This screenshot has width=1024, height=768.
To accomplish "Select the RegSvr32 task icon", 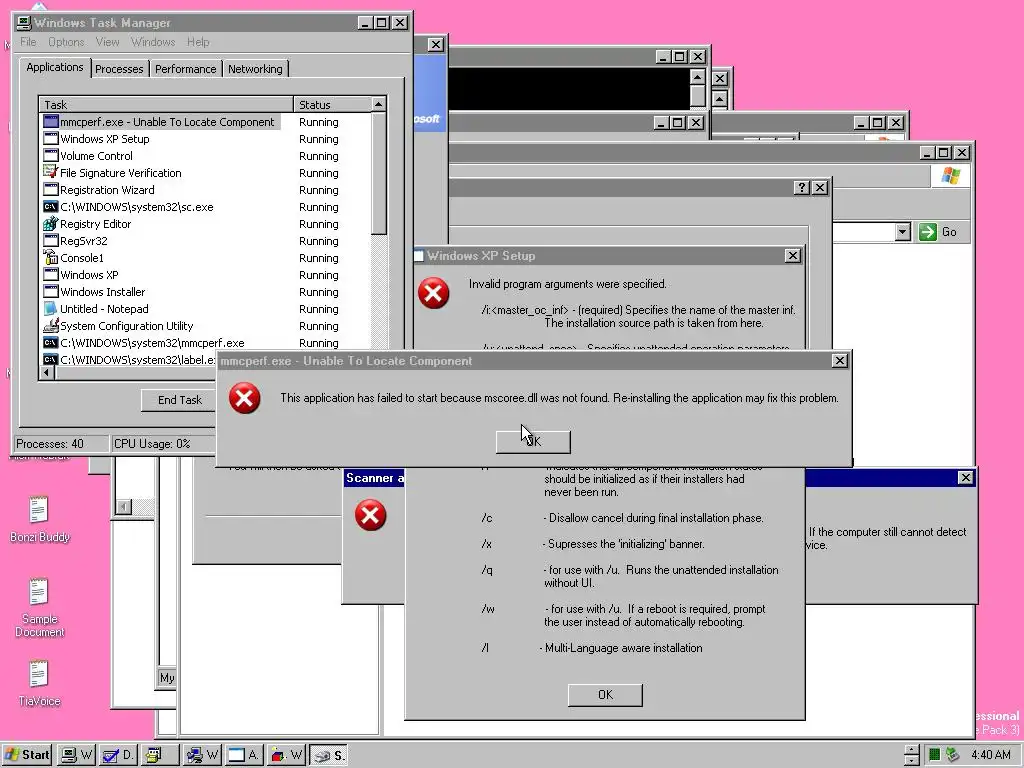I will (50, 241).
